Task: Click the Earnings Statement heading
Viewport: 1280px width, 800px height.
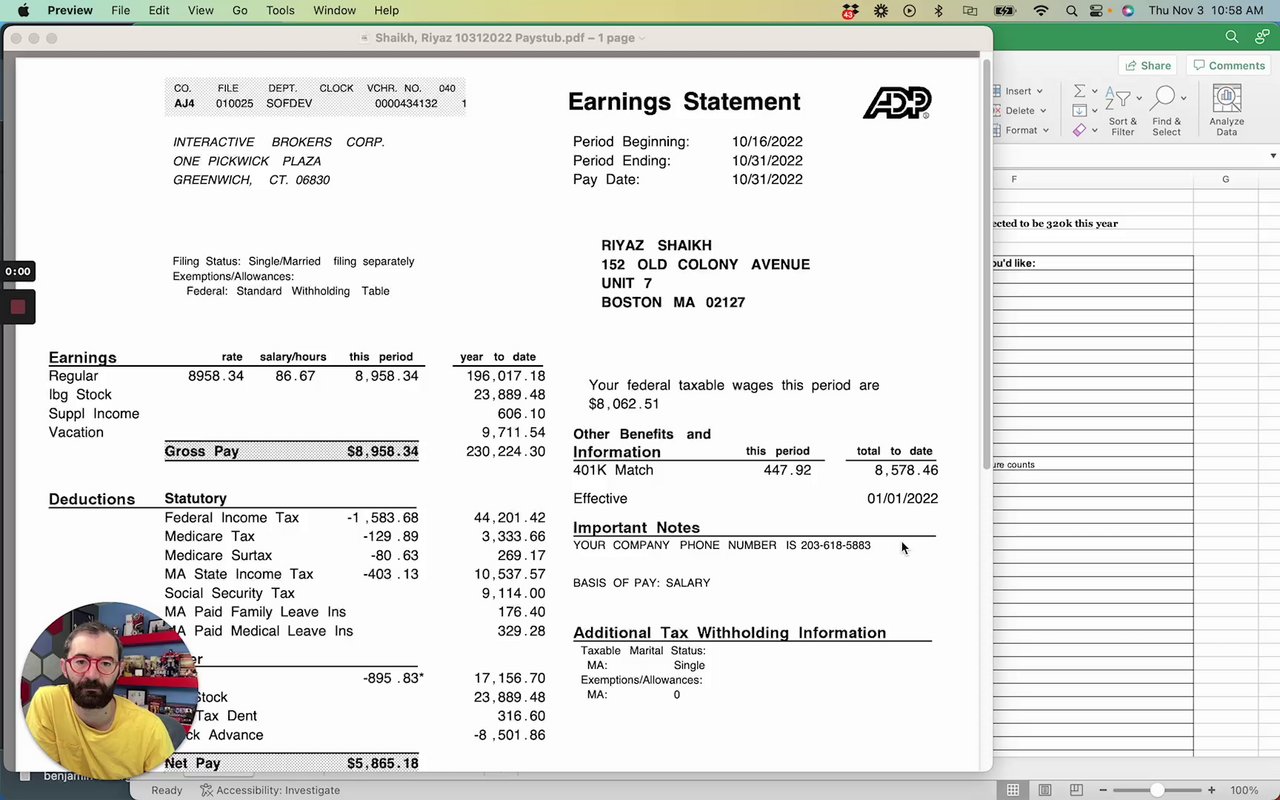Action: tap(684, 102)
